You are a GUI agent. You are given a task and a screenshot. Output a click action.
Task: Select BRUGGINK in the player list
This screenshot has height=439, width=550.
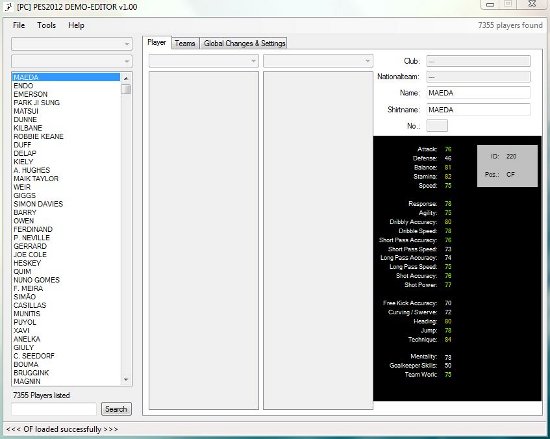(x=66, y=372)
